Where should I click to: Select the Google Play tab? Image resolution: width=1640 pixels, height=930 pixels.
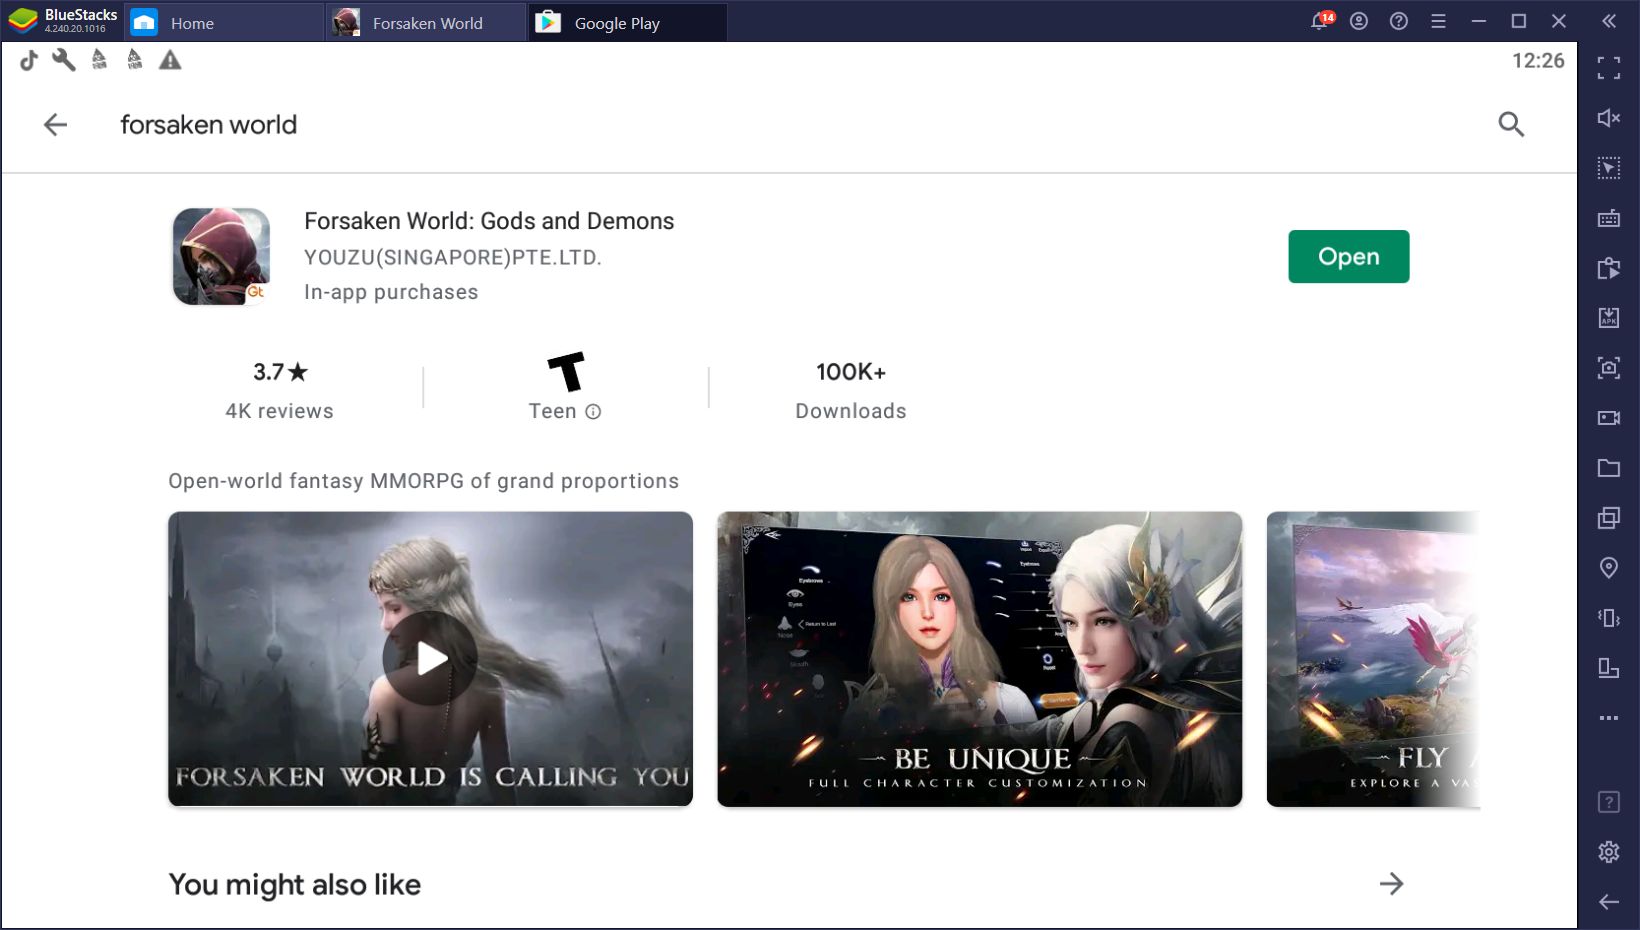coord(627,22)
